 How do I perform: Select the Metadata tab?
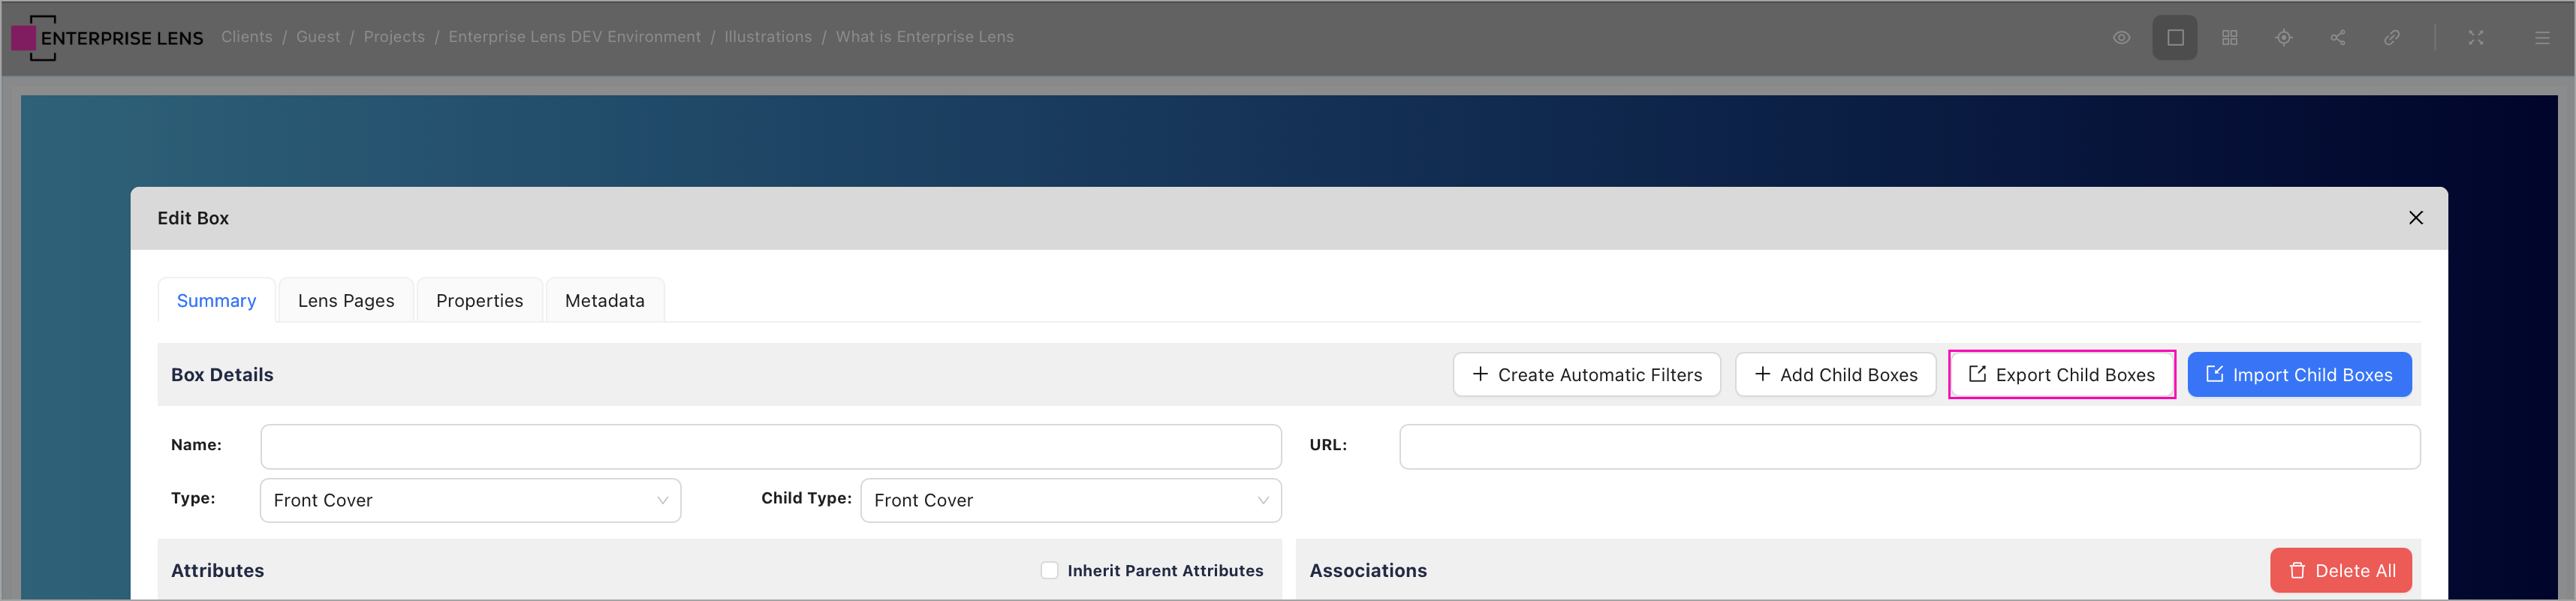(x=604, y=301)
